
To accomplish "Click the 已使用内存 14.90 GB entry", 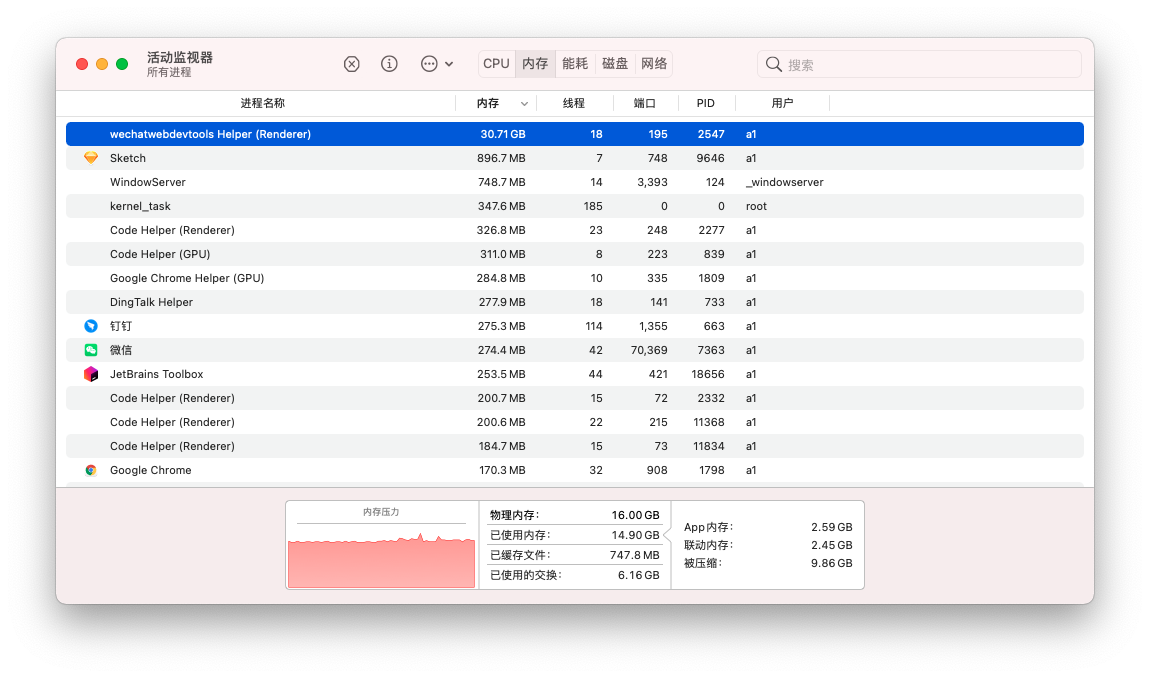I will (575, 535).
